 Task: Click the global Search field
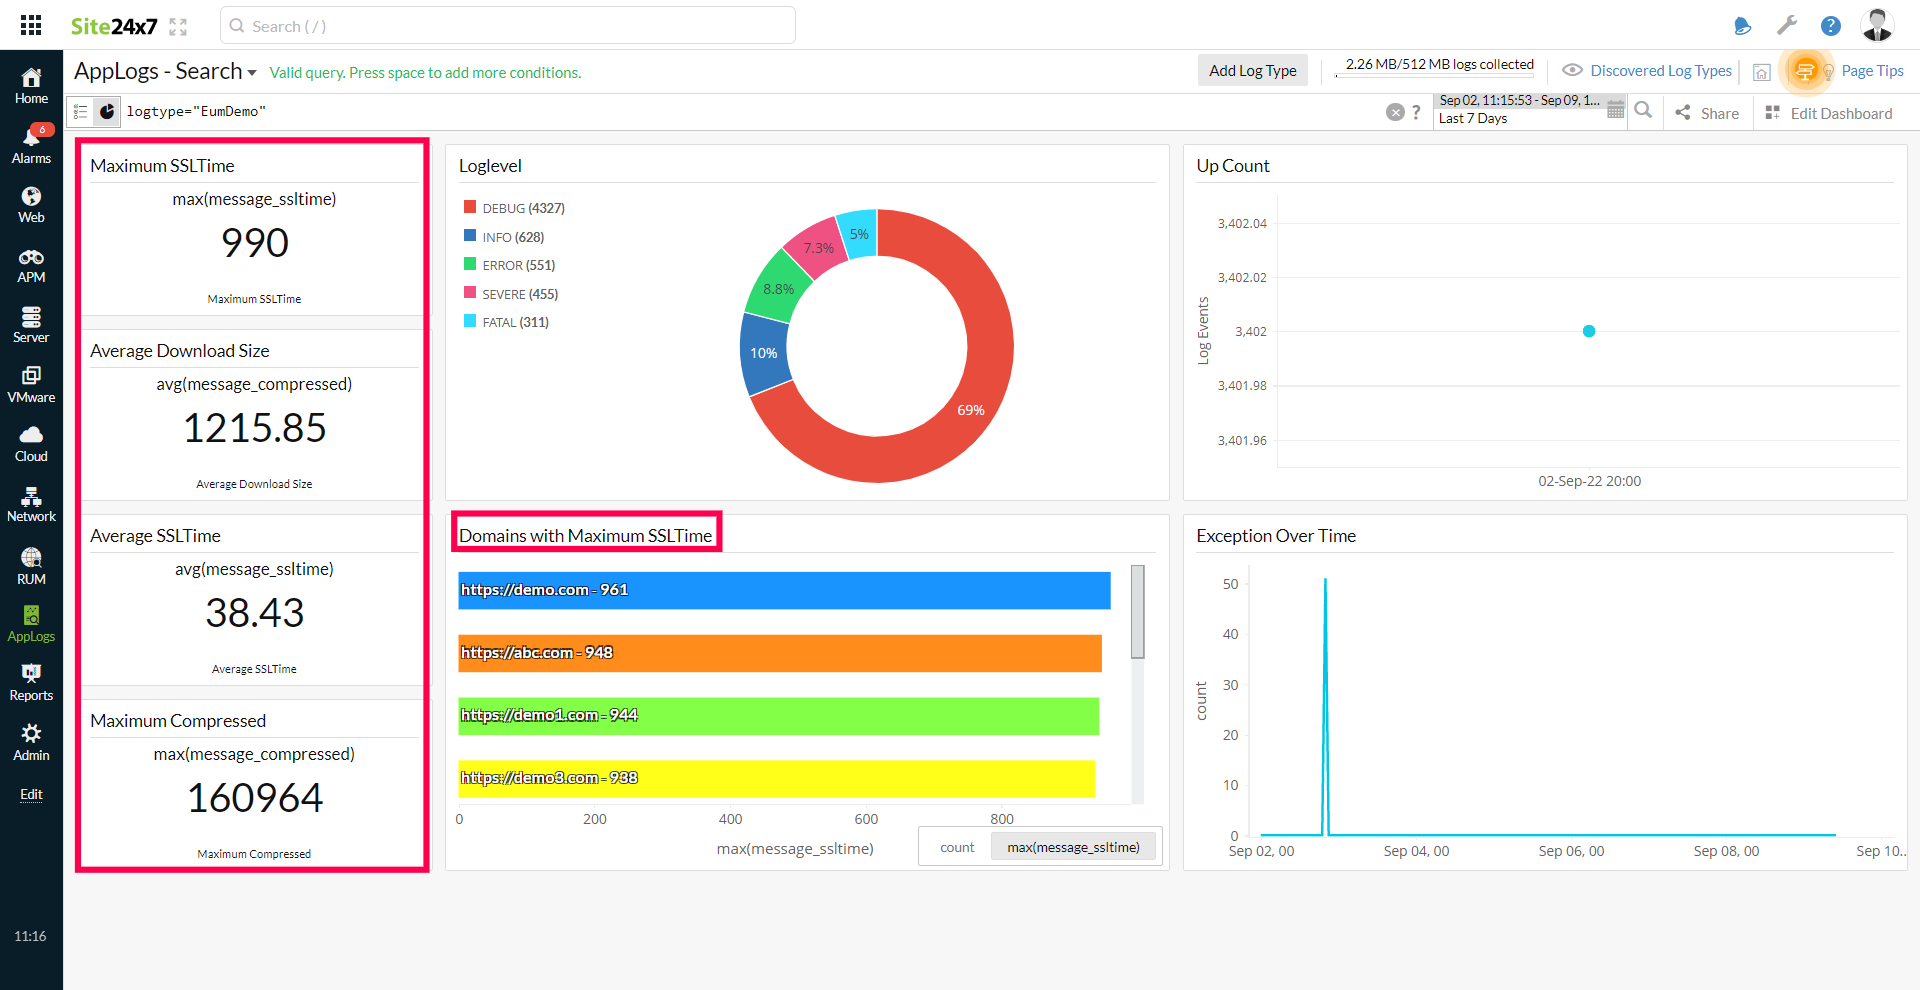click(508, 26)
